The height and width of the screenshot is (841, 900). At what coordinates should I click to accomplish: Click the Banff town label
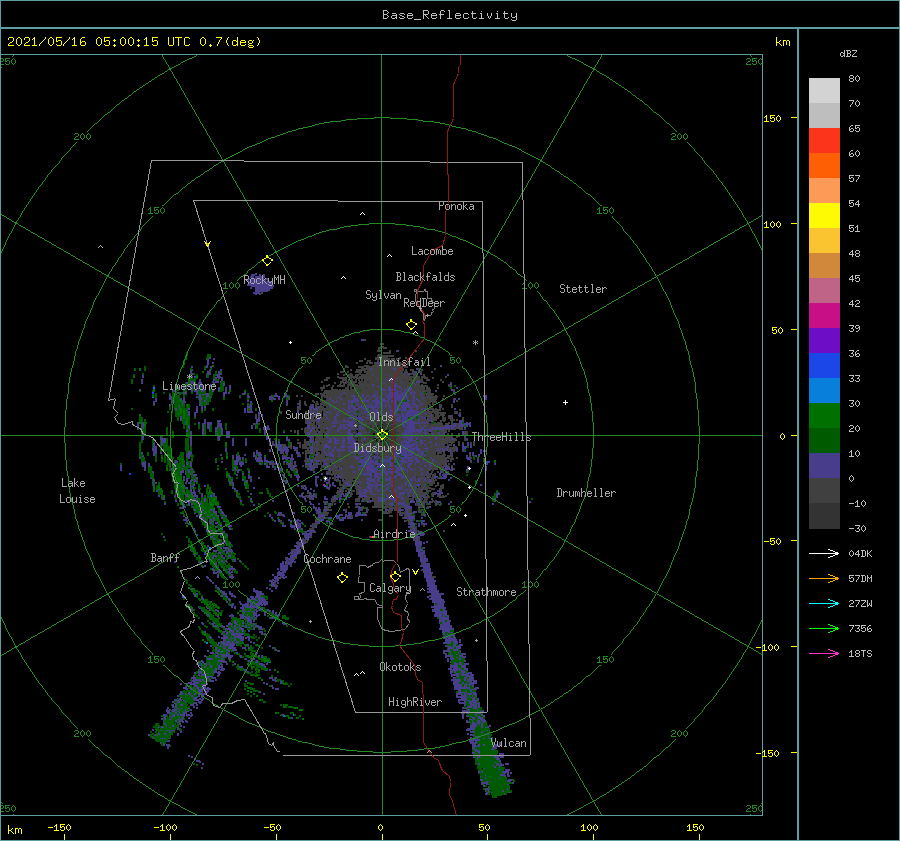pyautogui.click(x=165, y=557)
